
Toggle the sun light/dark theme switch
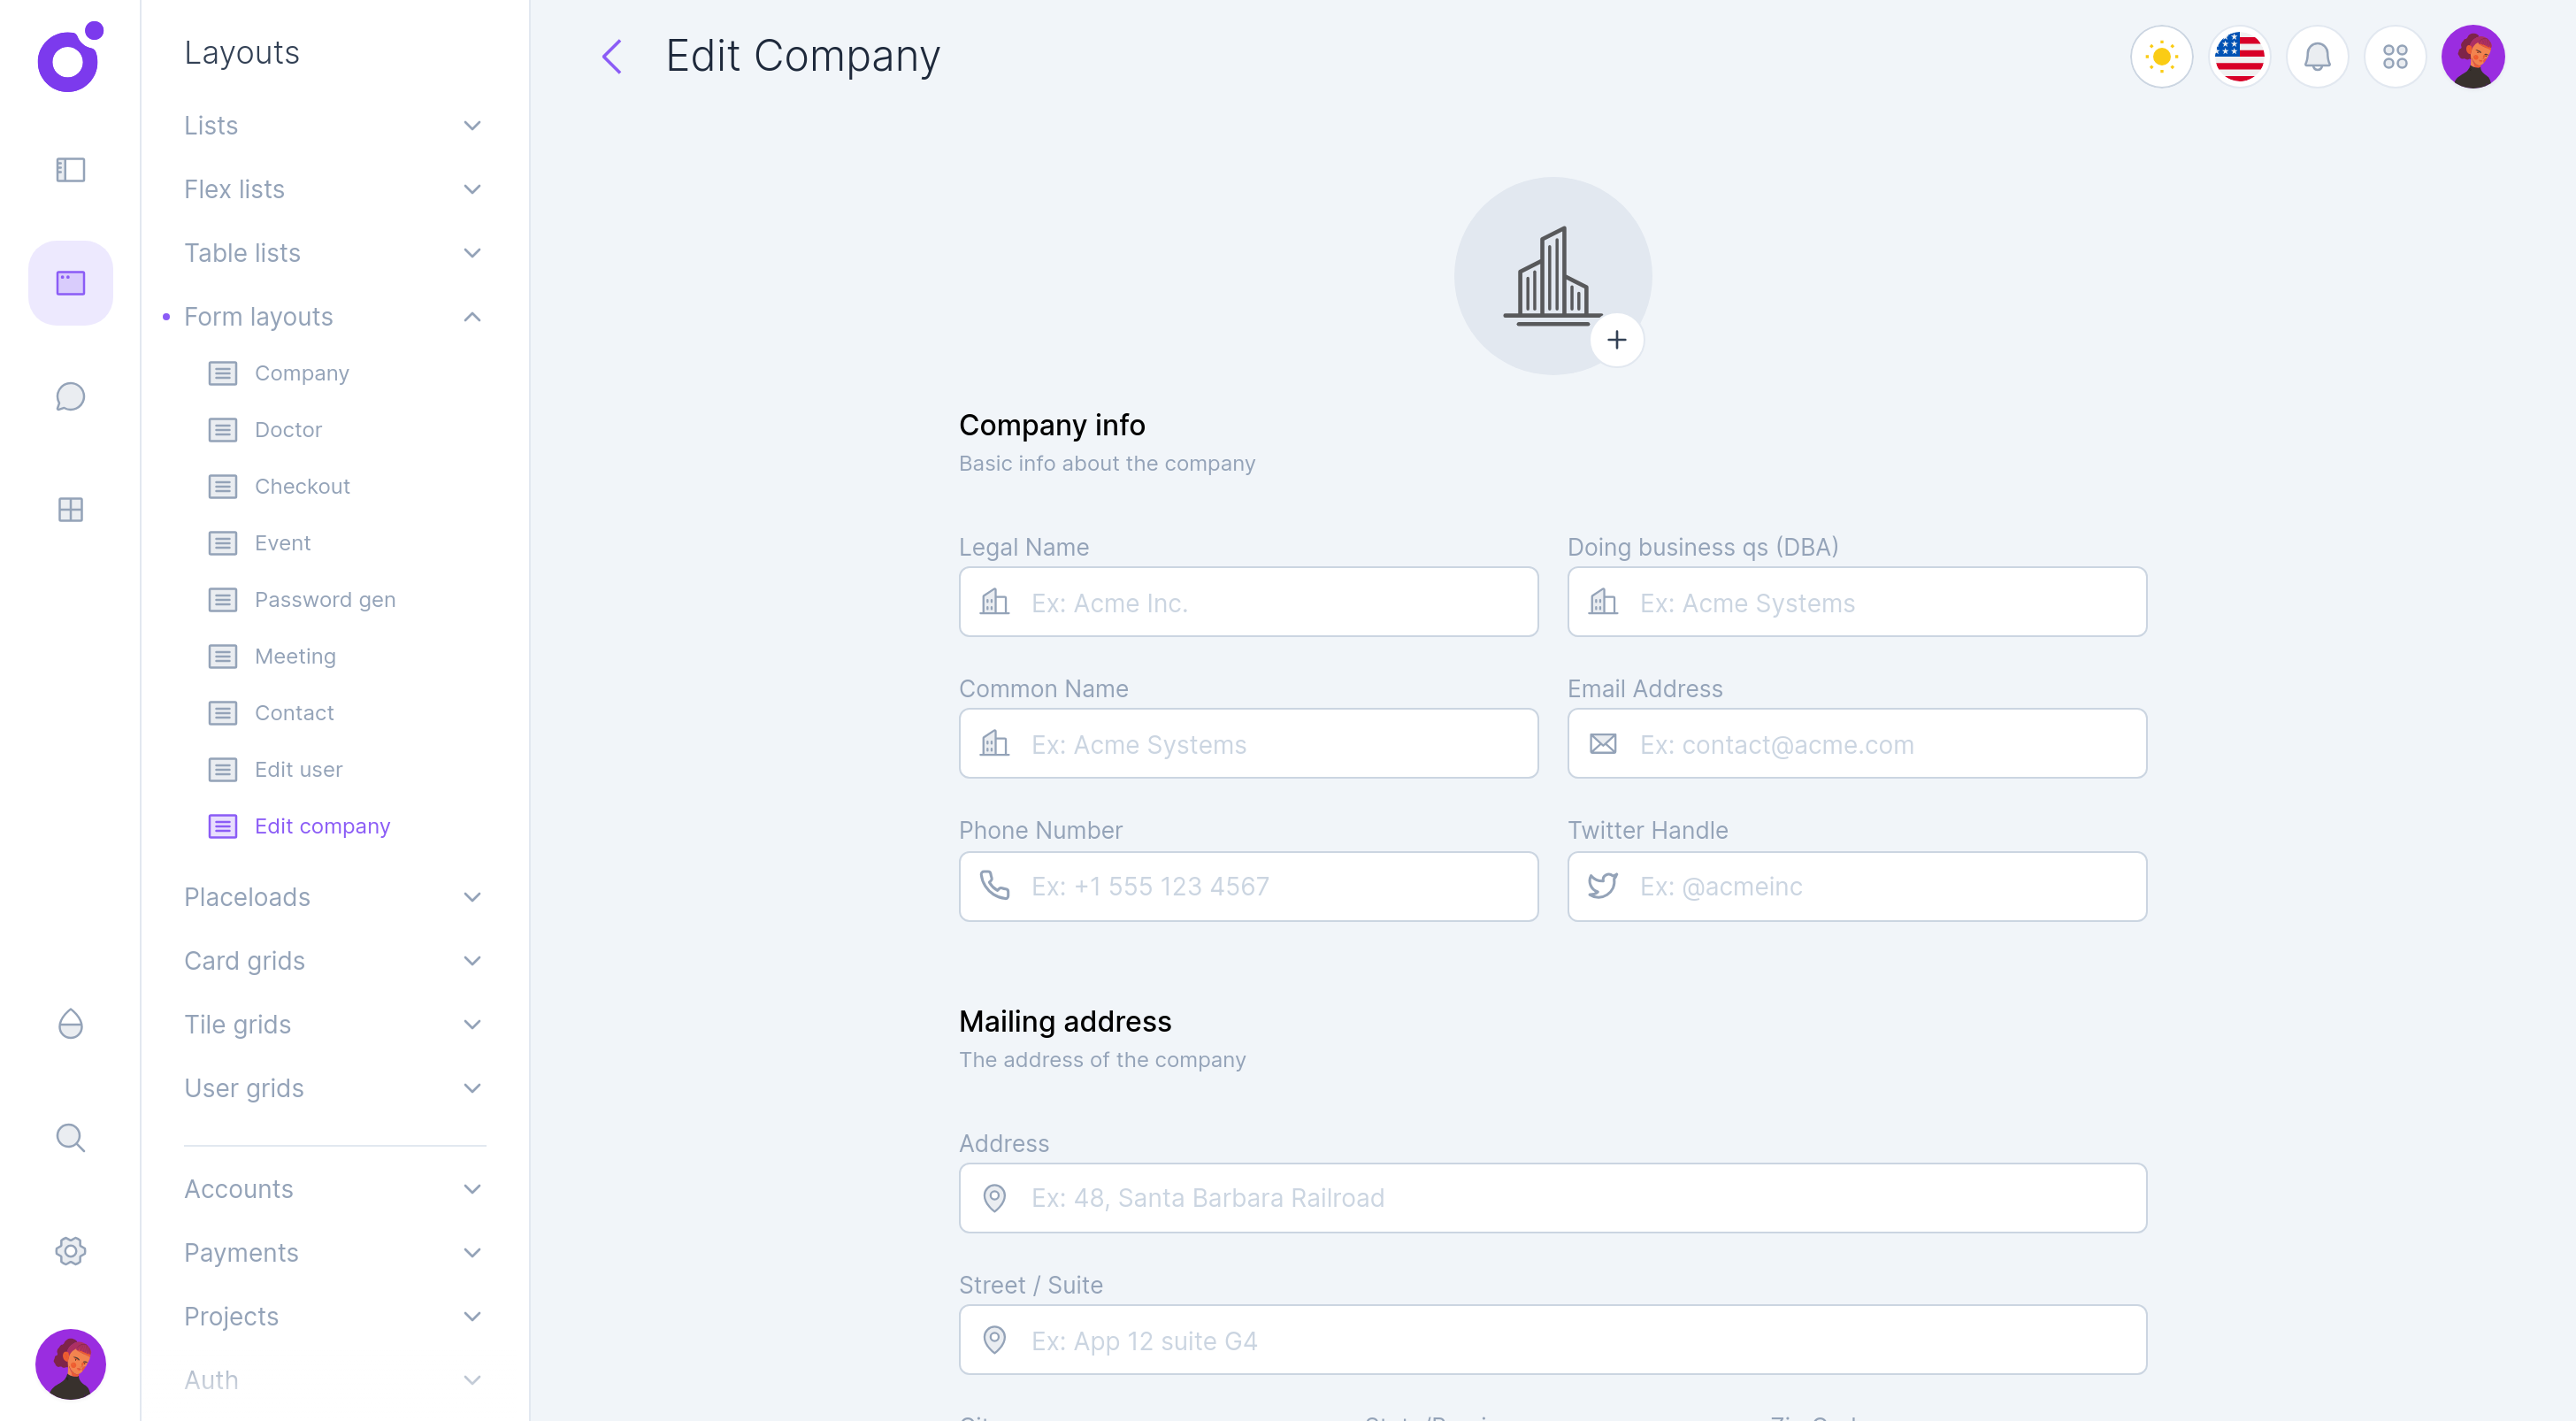[x=2161, y=57]
